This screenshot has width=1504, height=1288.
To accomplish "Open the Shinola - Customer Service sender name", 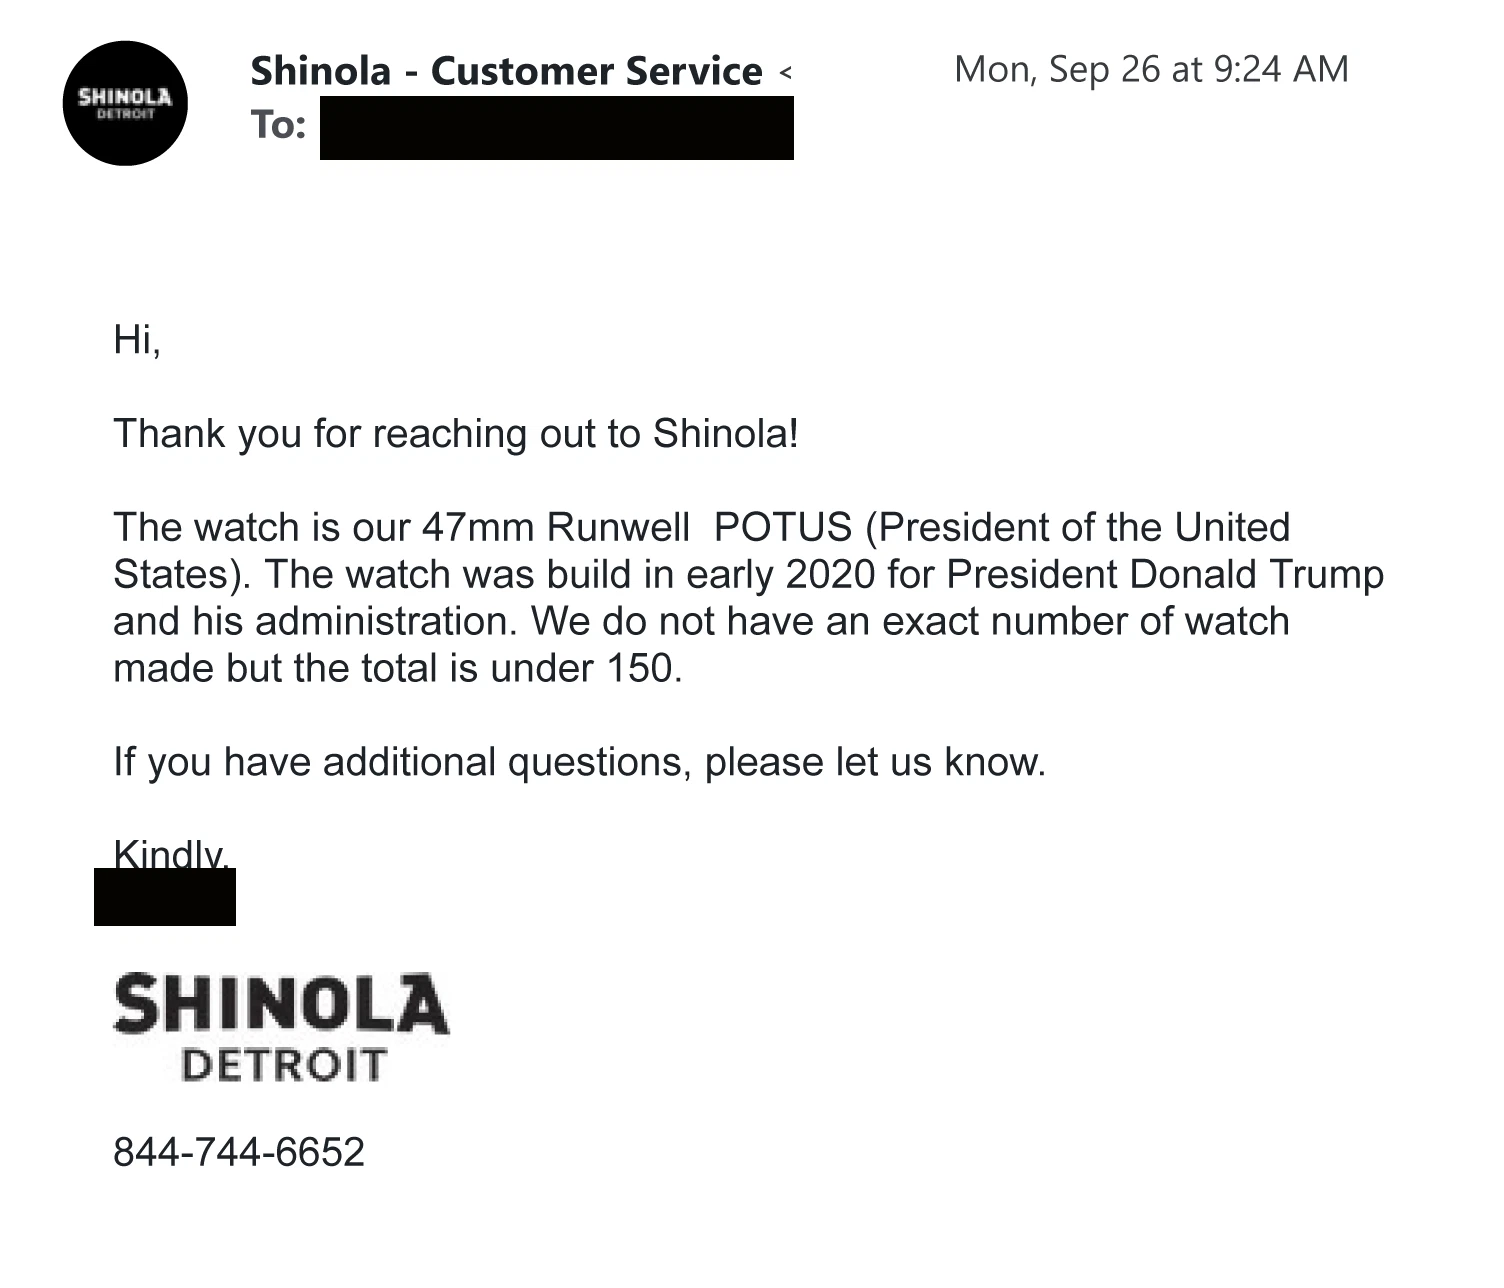I will 506,71.
